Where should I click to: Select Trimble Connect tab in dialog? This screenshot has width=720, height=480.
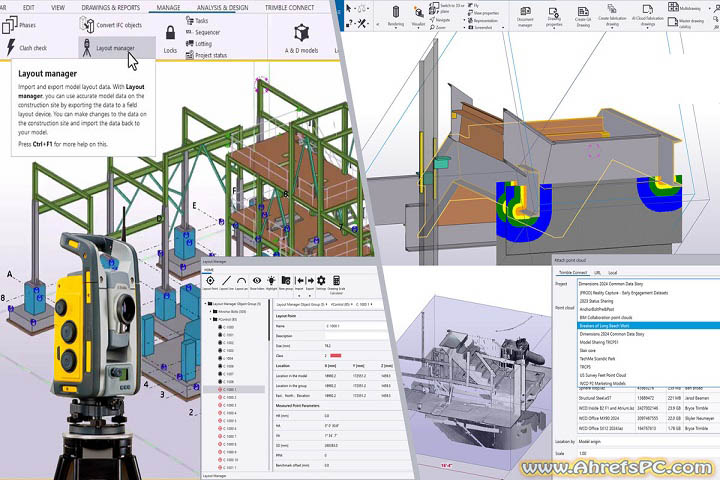coord(573,272)
